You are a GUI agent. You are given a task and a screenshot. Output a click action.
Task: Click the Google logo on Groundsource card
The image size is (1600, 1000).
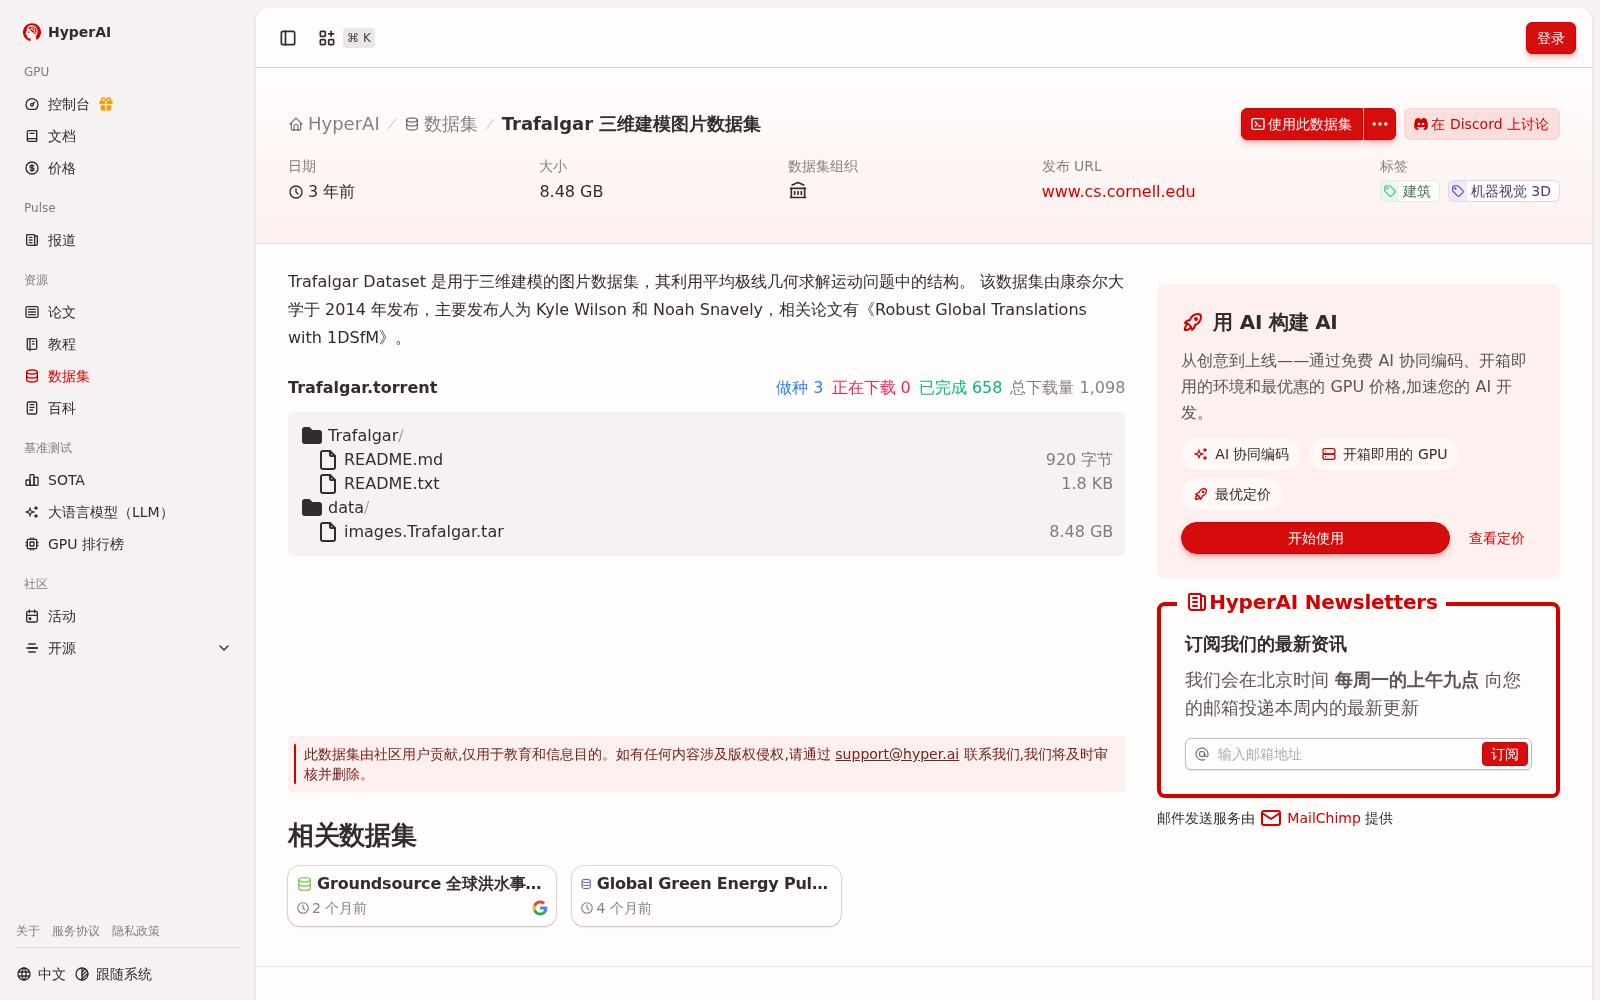click(540, 908)
